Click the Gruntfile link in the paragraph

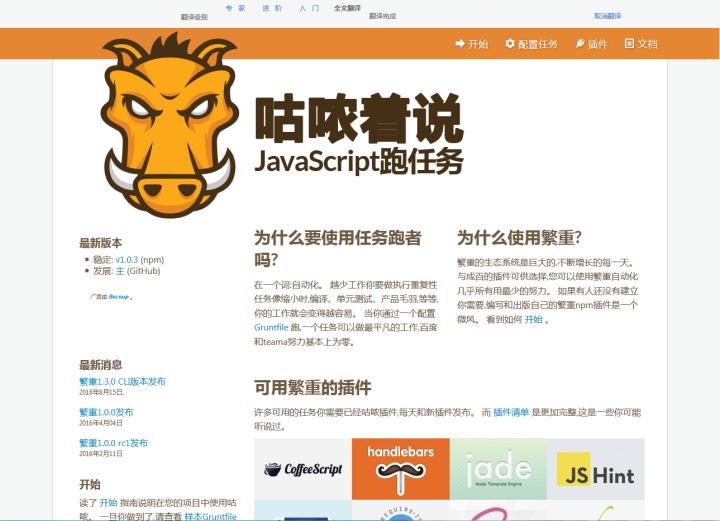[271, 327]
